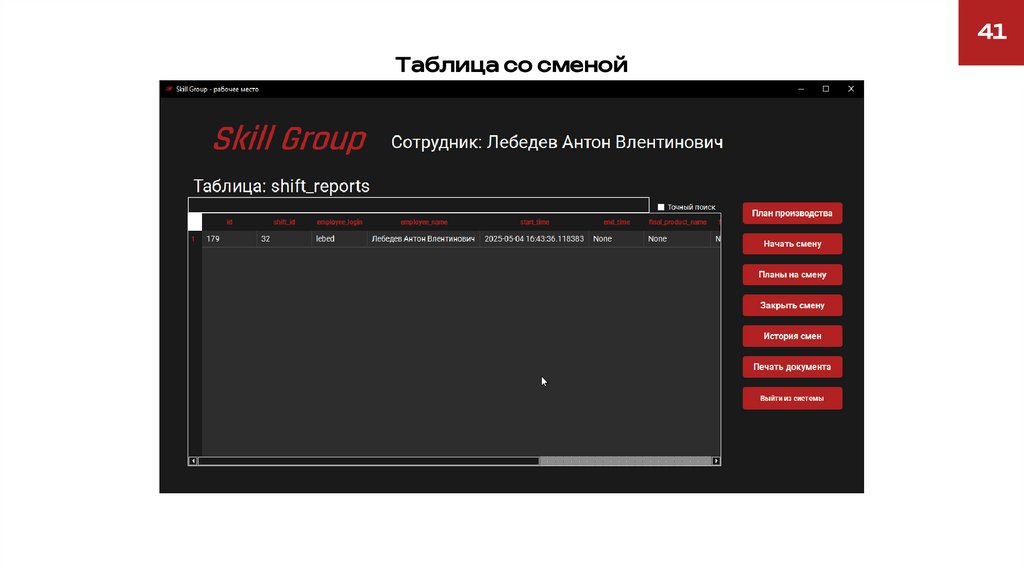Click the Начать смену button
Image resolution: width=1024 pixels, height=574 pixels.
coord(792,244)
